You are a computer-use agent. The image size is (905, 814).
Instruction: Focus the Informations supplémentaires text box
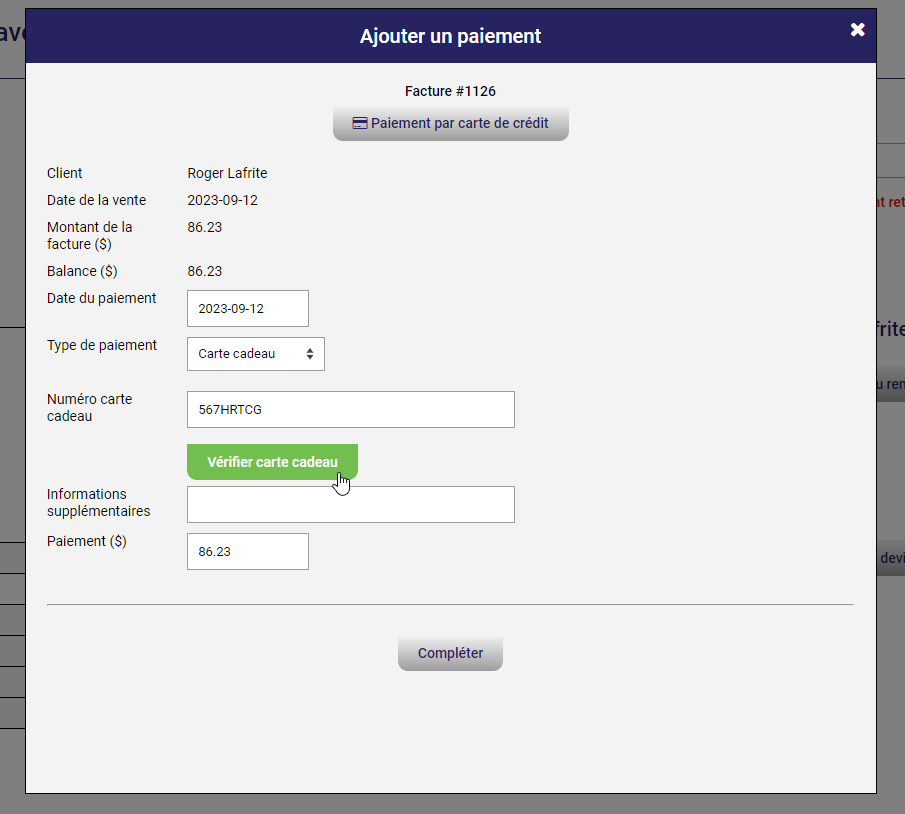350,504
